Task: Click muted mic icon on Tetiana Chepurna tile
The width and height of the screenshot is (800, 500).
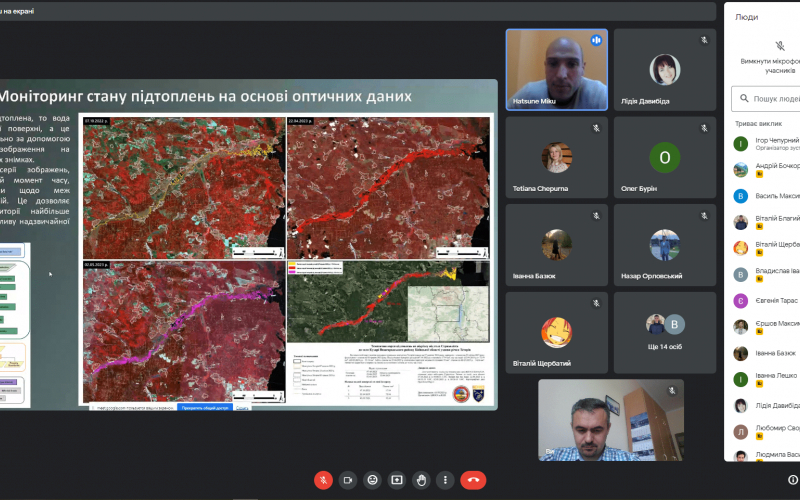Action: (x=596, y=128)
